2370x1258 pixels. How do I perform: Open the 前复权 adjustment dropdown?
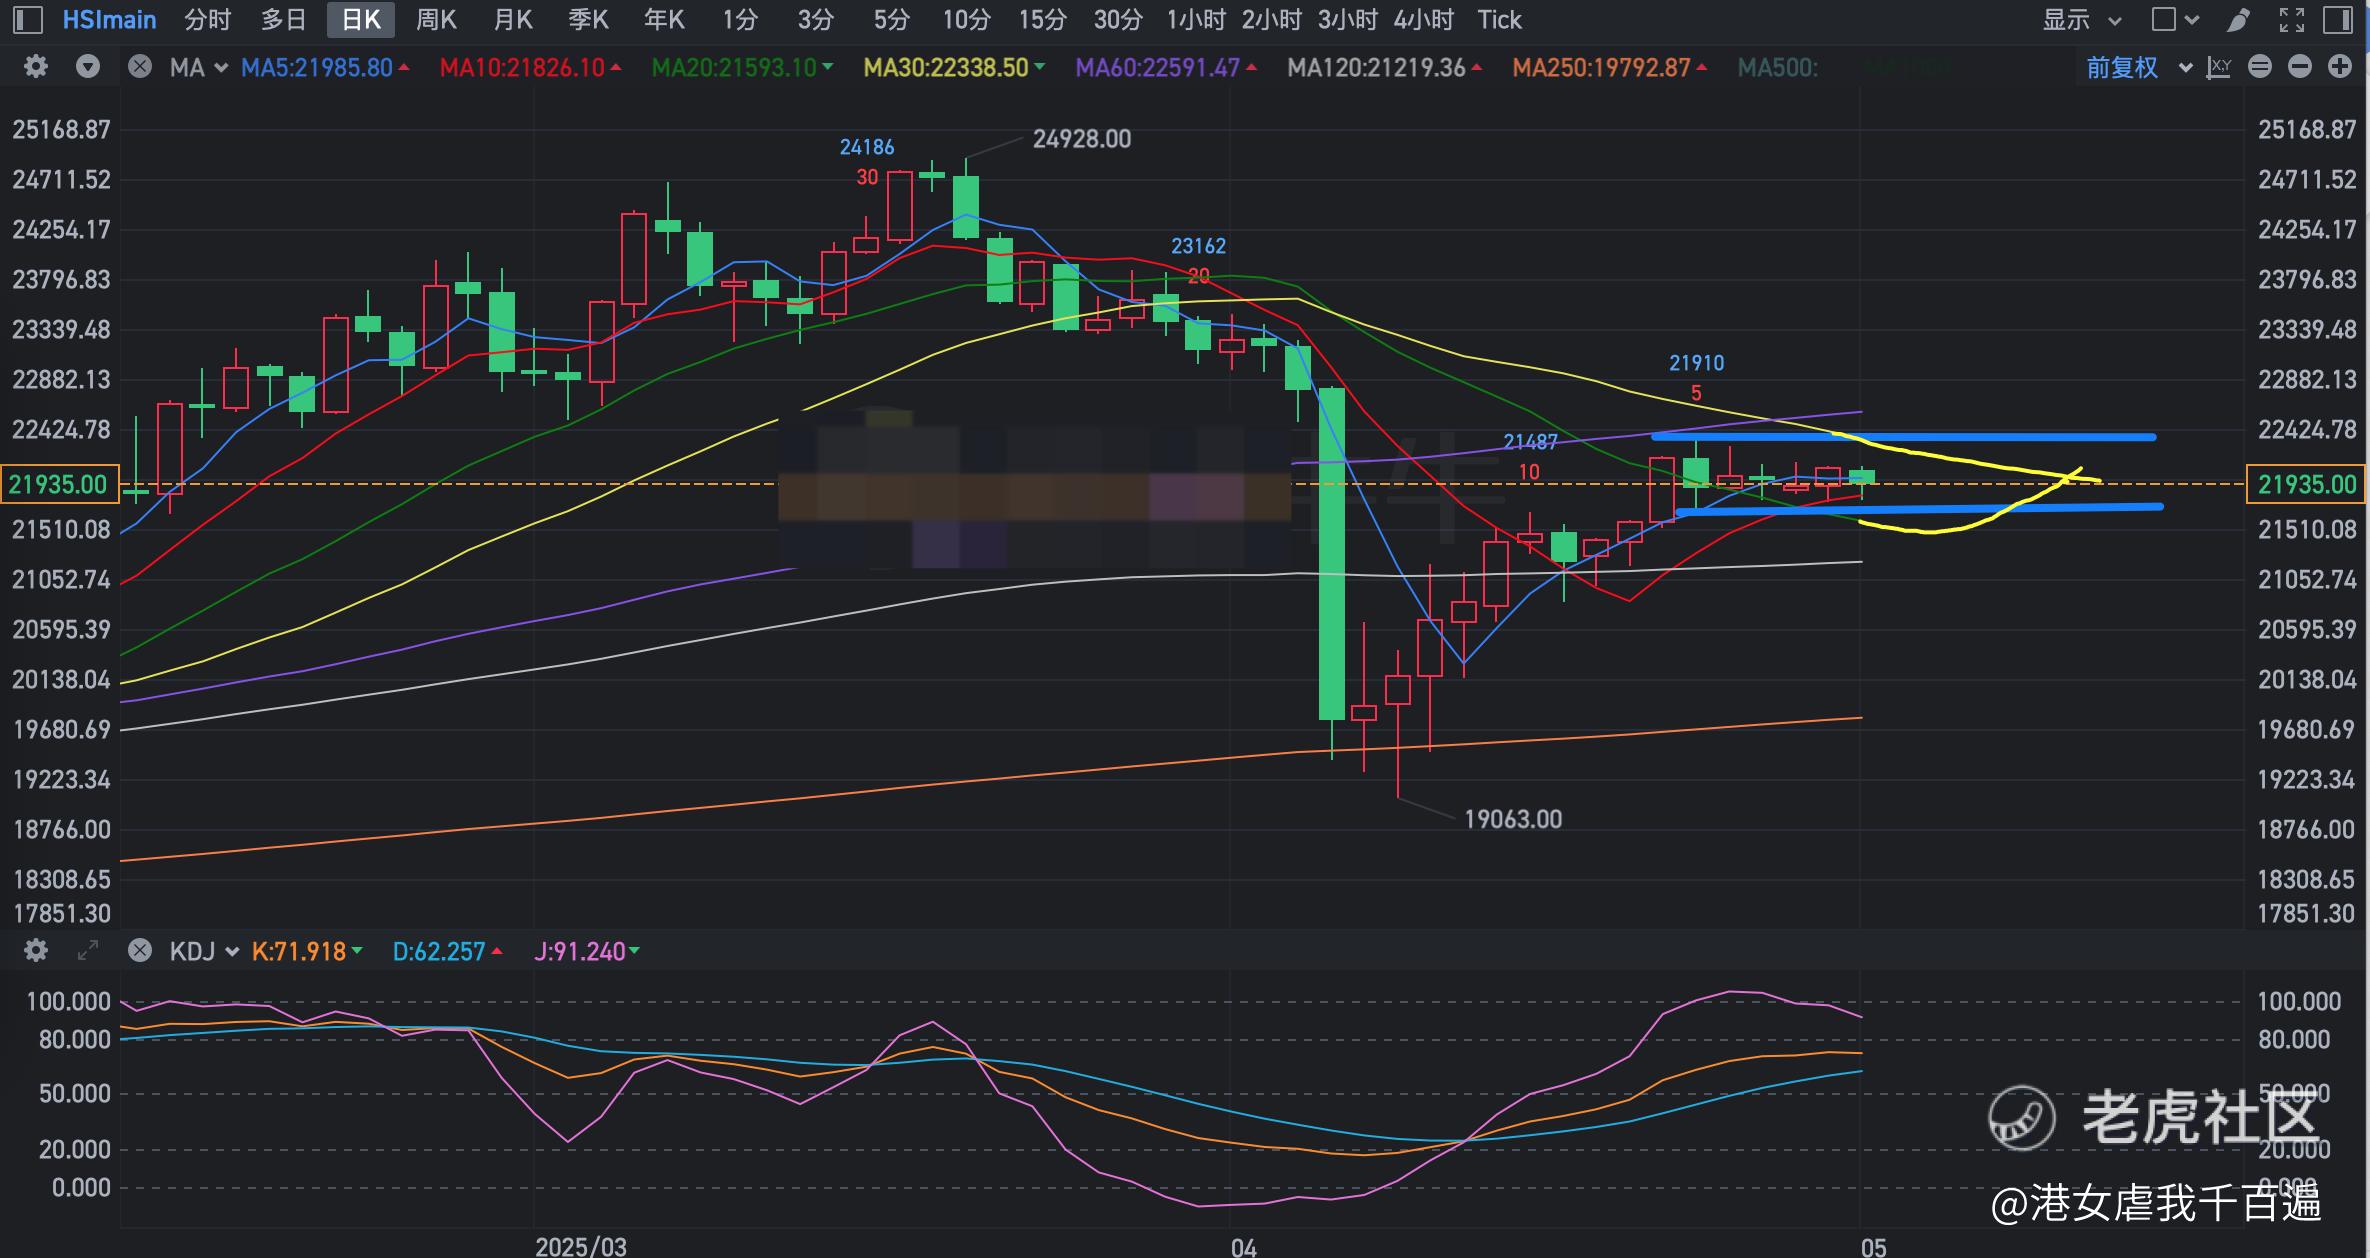[x=2139, y=67]
